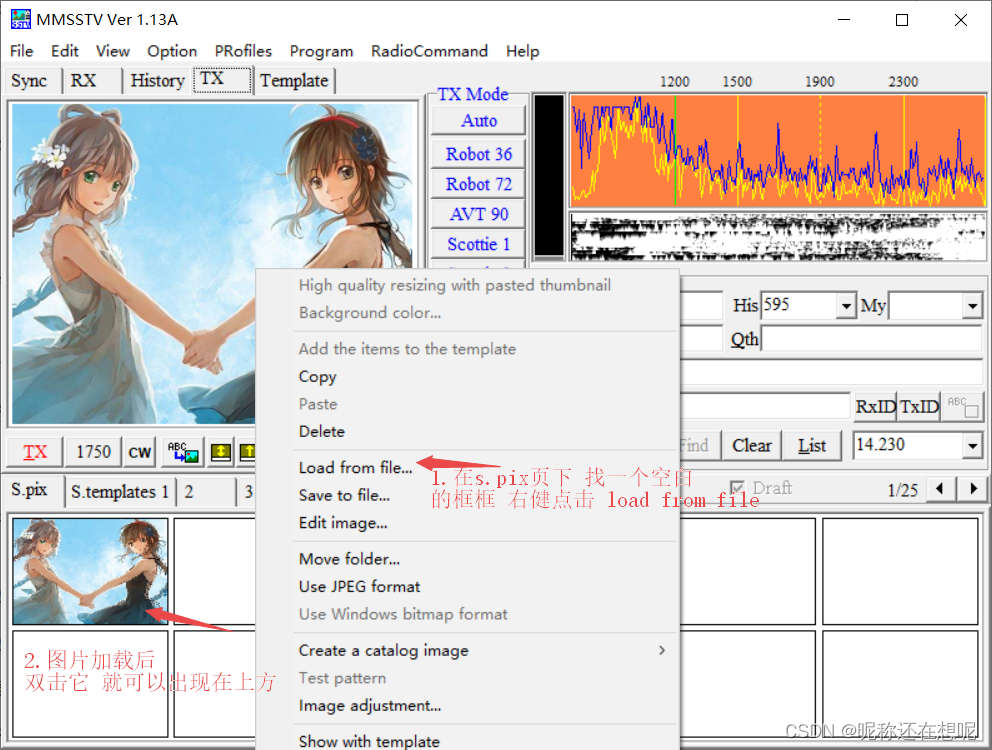
Task: Click the MMSSTV application icon in title bar
Action: 20,19
